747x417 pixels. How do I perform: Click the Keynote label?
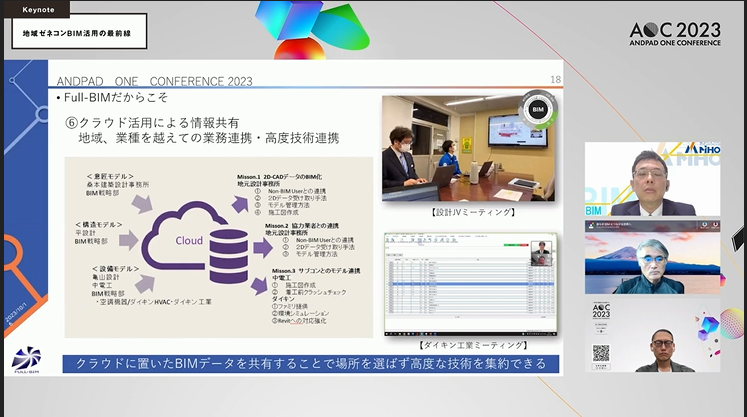pyautogui.click(x=38, y=10)
